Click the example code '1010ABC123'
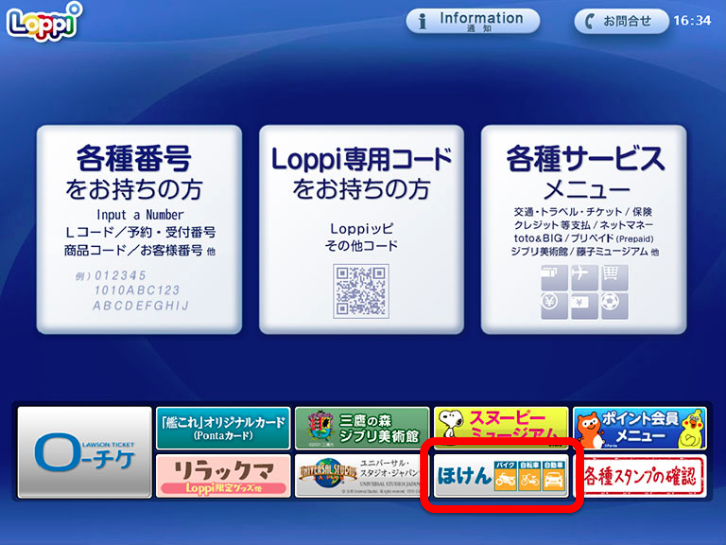The image size is (726, 545). click(137, 290)
